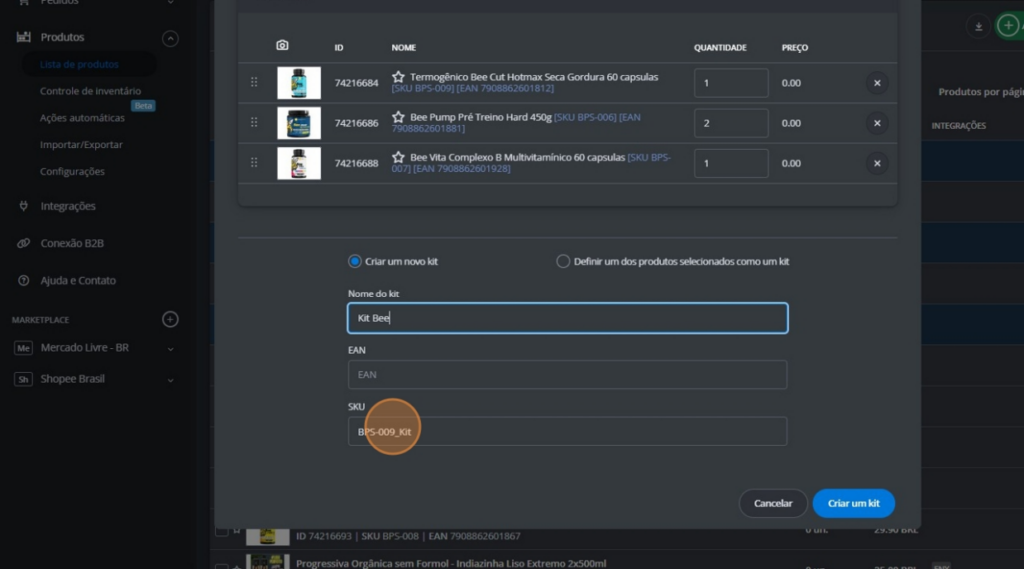Click the PREÇO column header
This screenshot has width=1024, height=569.
point(795,48)
